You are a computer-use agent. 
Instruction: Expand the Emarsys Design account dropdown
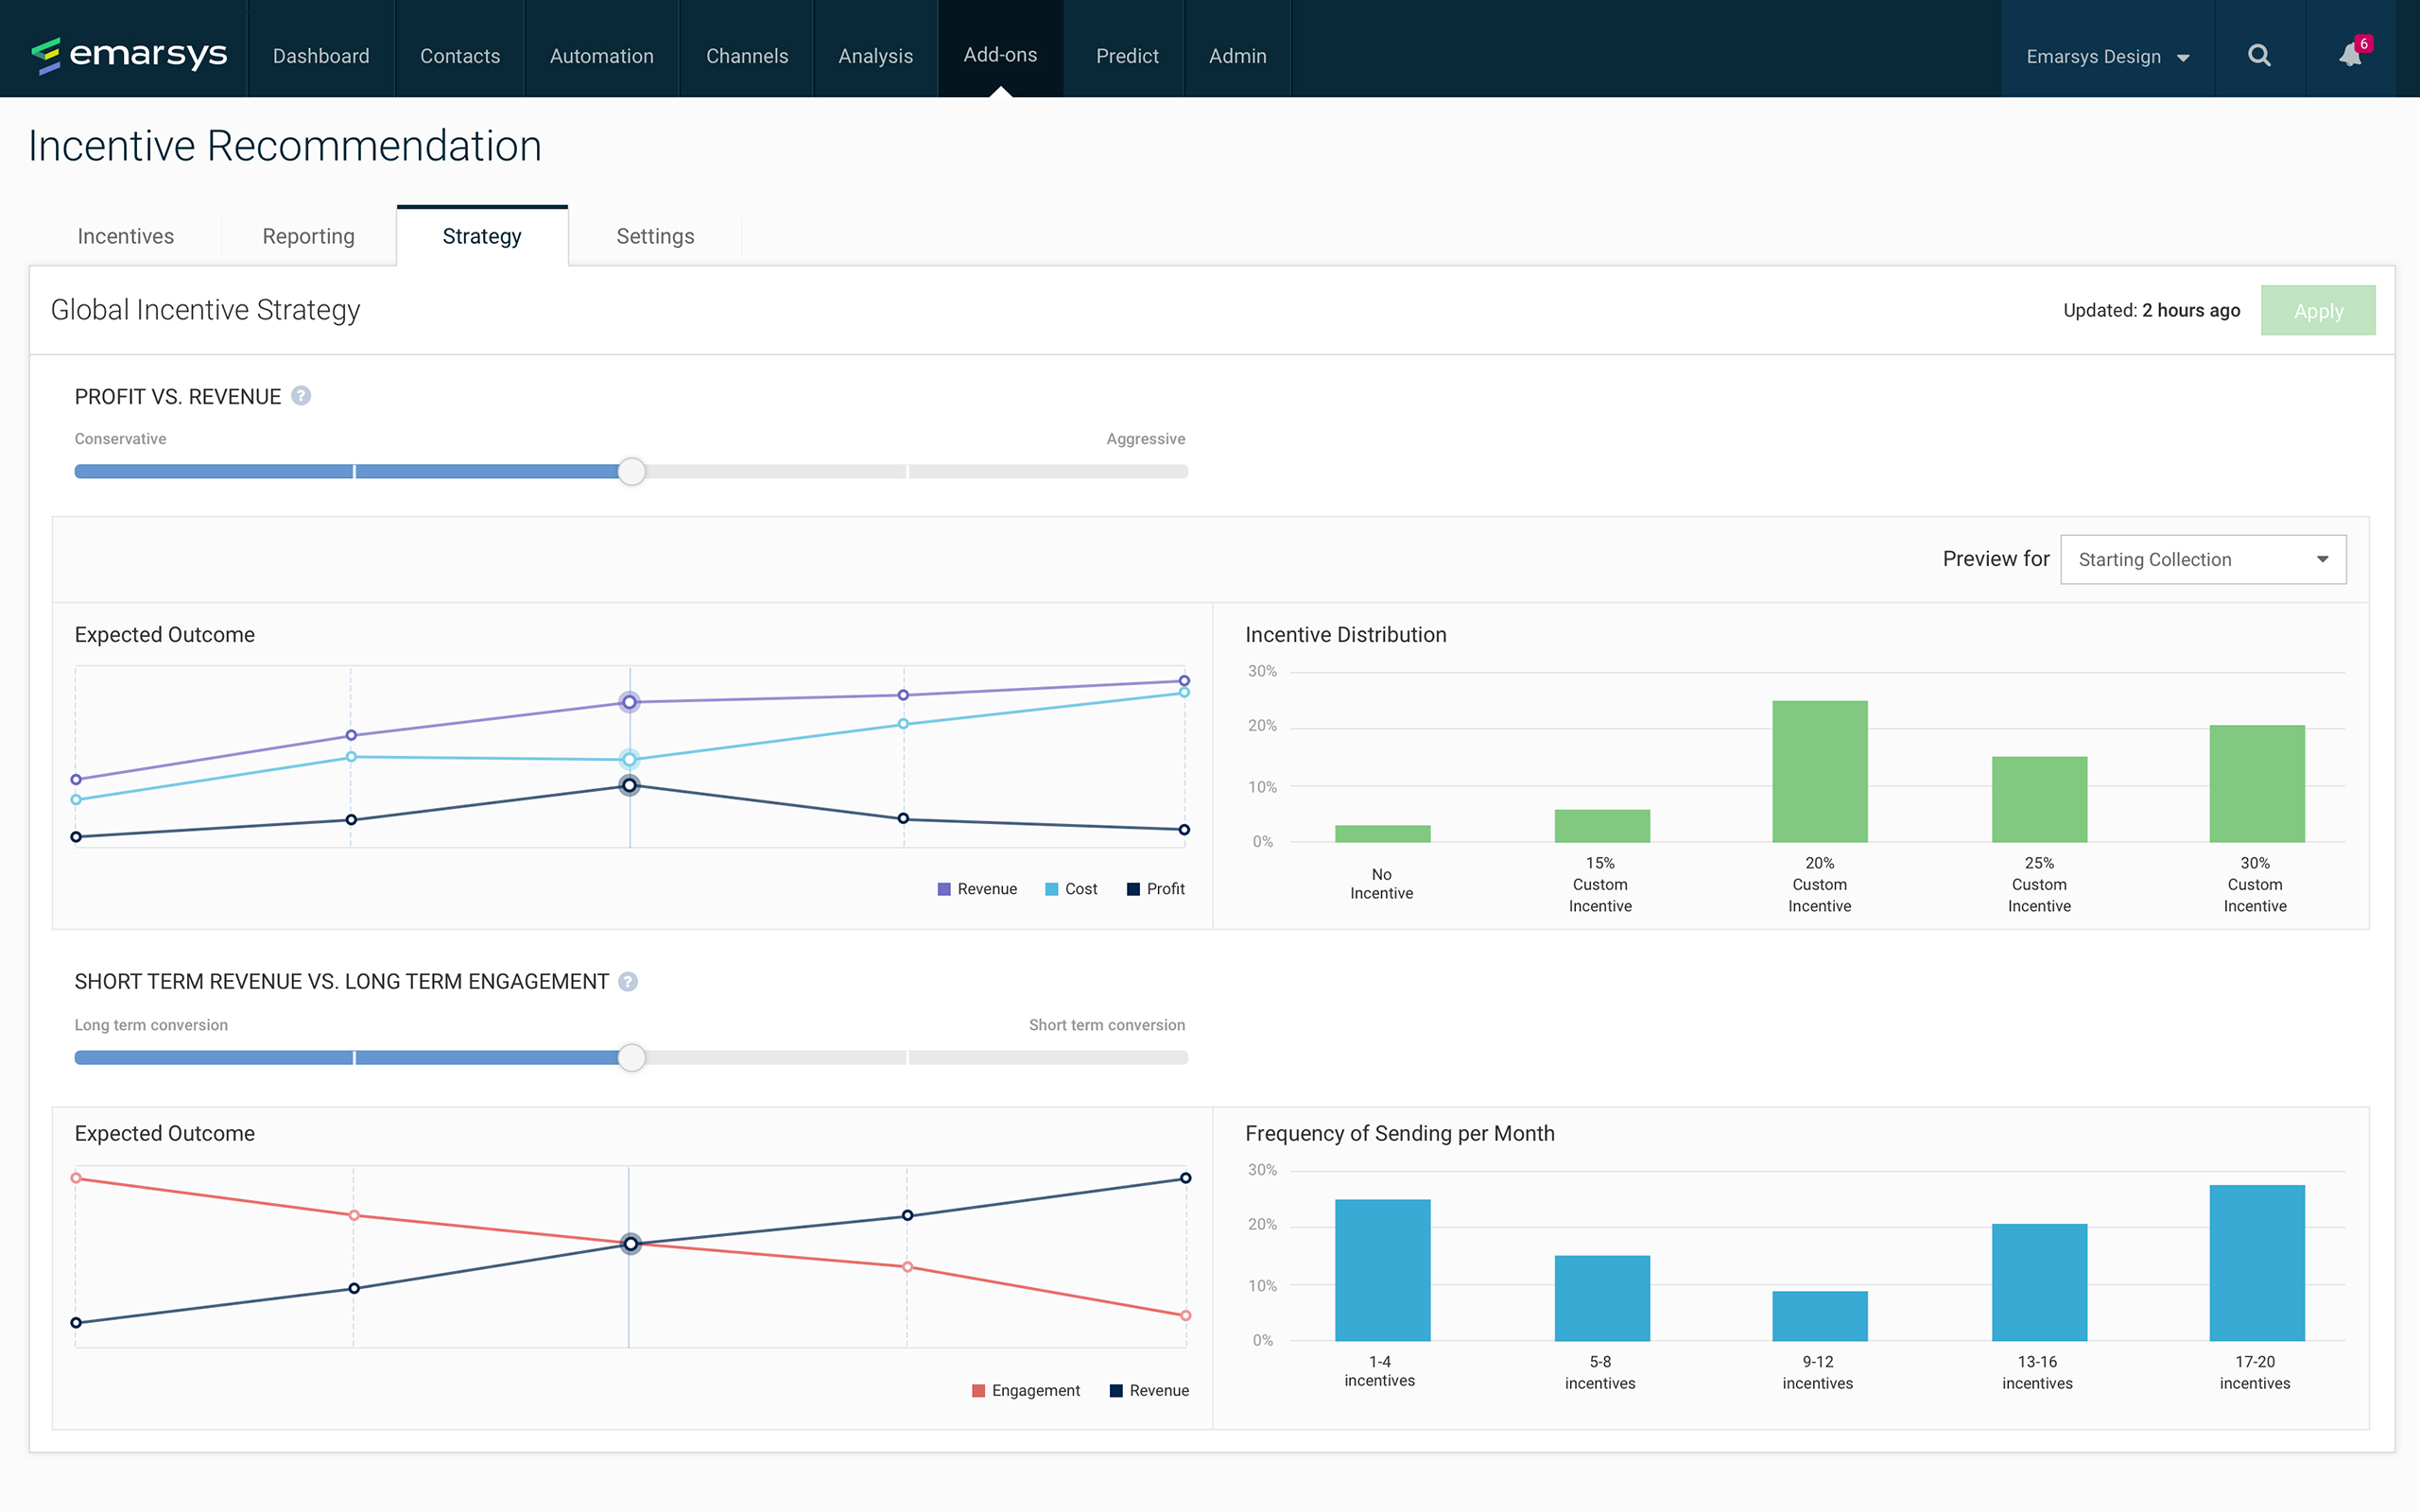click(x=2107, y=56)
